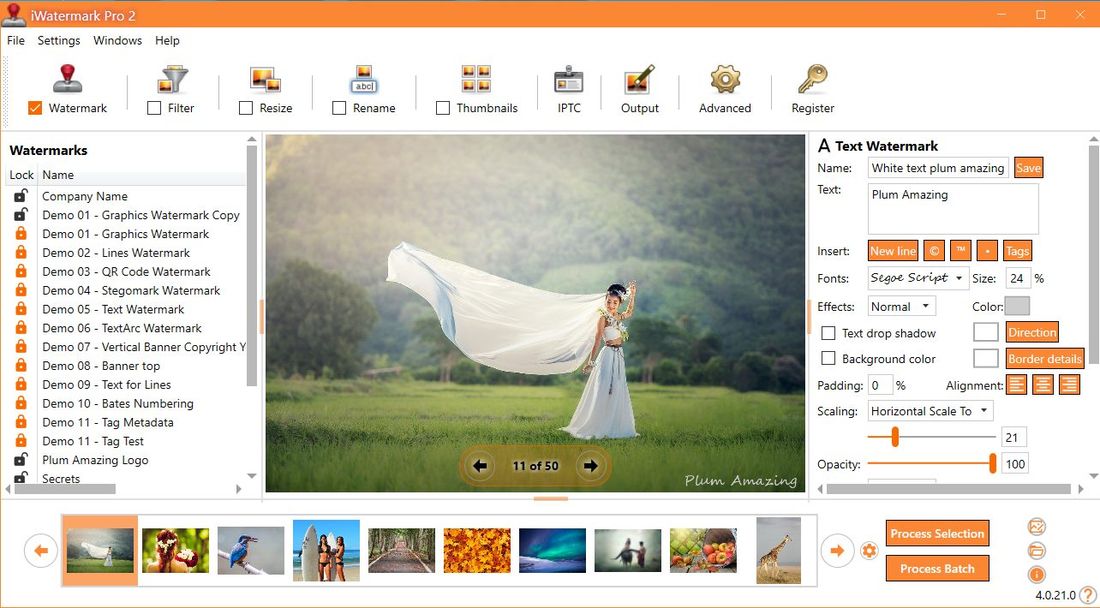Open the Effects dropdown
Viewport: 1100px width, 608px height.
[901, 306]
